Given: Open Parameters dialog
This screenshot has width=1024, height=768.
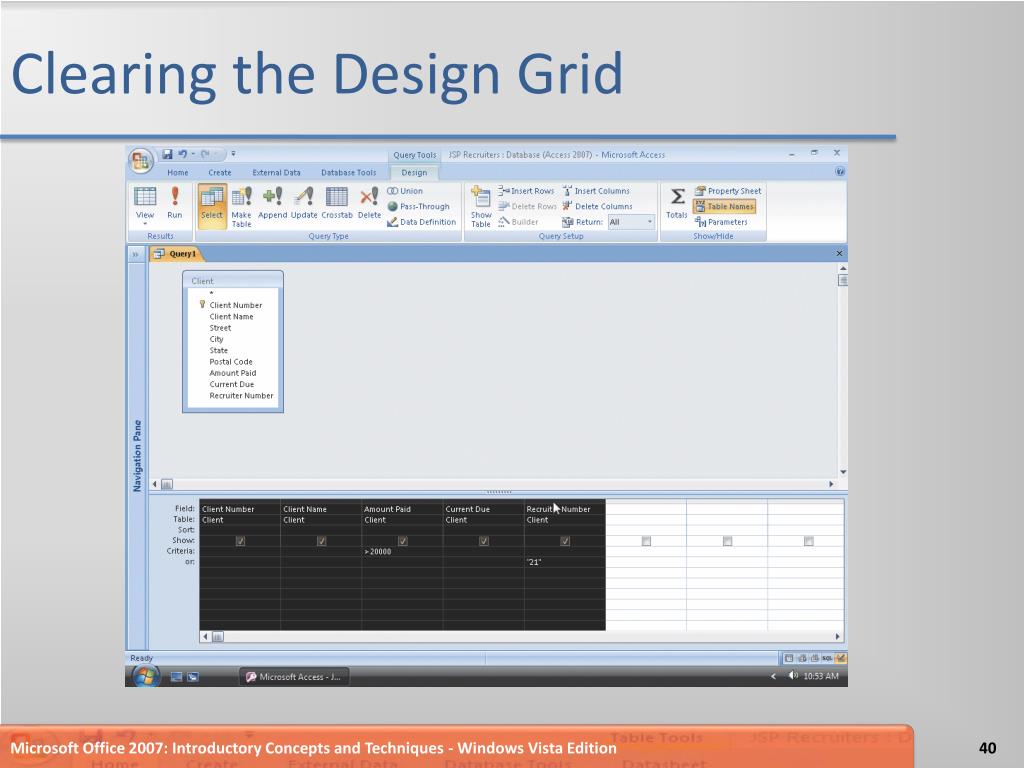Looking at the screenshot, I should tap(721, 222).
